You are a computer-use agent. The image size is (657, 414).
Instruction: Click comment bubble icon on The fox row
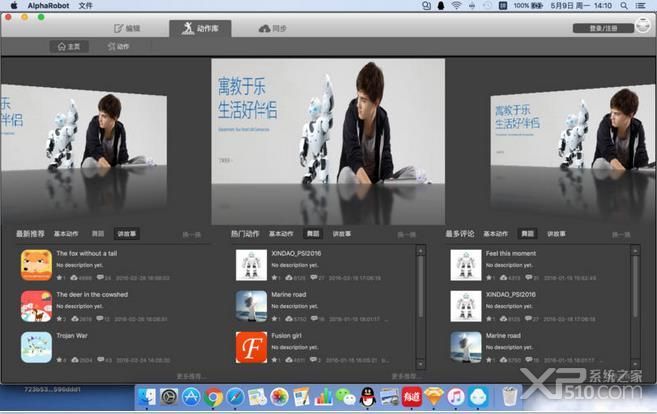click(x=100, y=277)
